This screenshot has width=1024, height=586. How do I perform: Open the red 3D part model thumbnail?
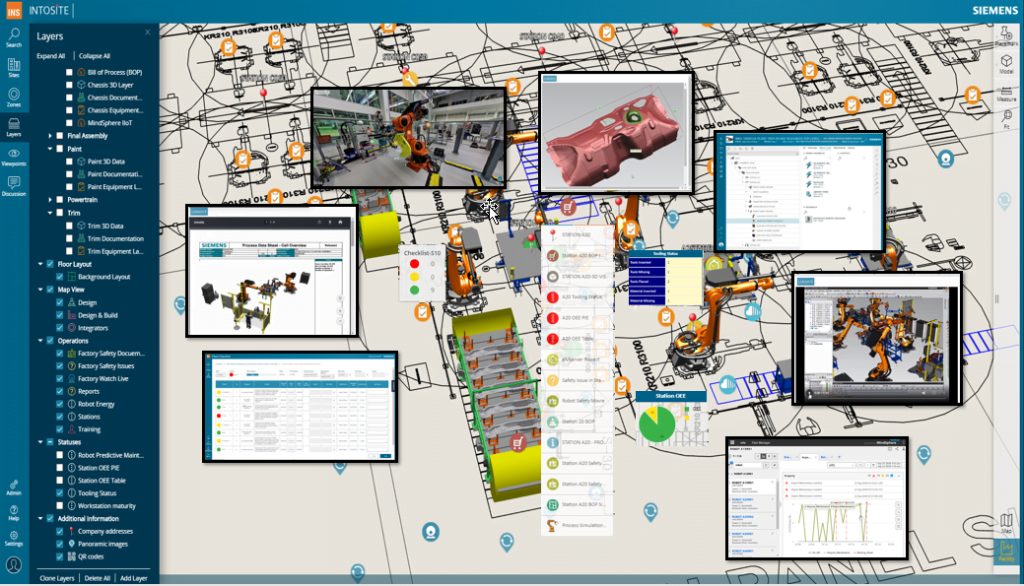point(616,133)
